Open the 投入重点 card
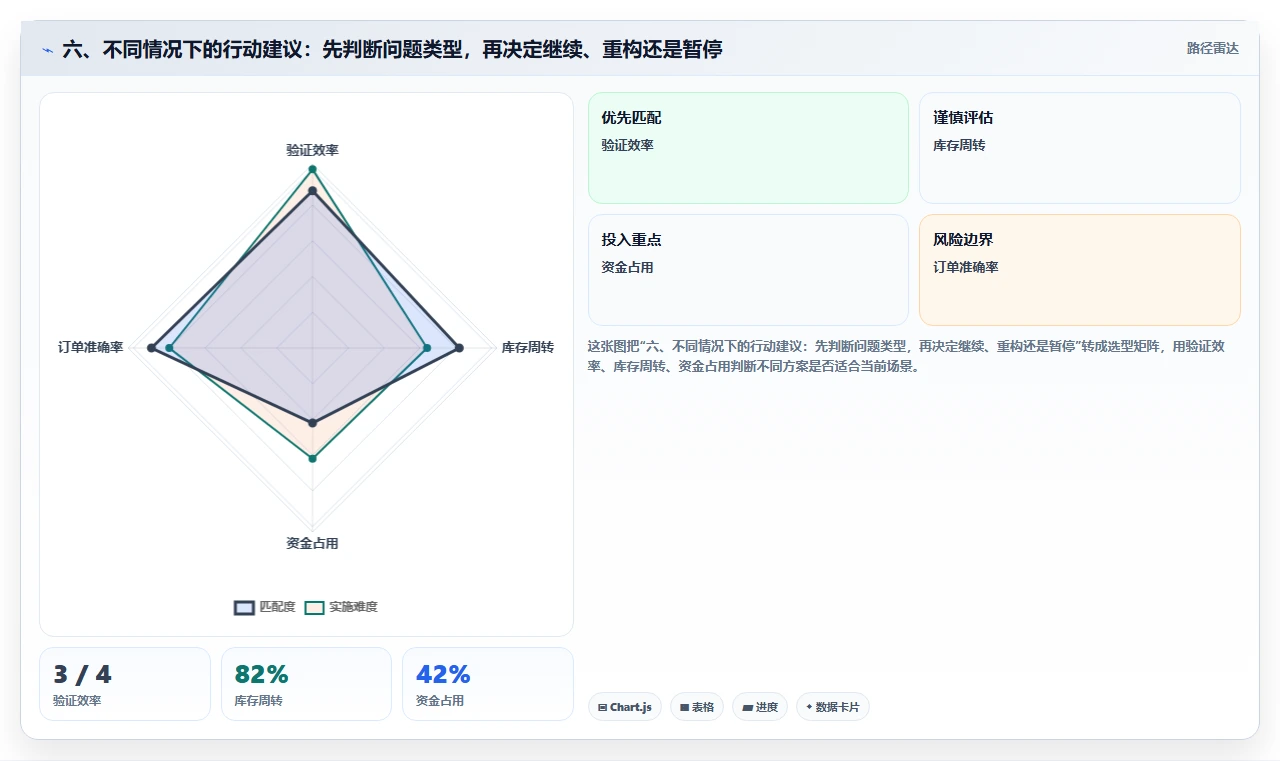Viewport: 1280px width, 761px height. pyautogui.click(x=748, y=270)
